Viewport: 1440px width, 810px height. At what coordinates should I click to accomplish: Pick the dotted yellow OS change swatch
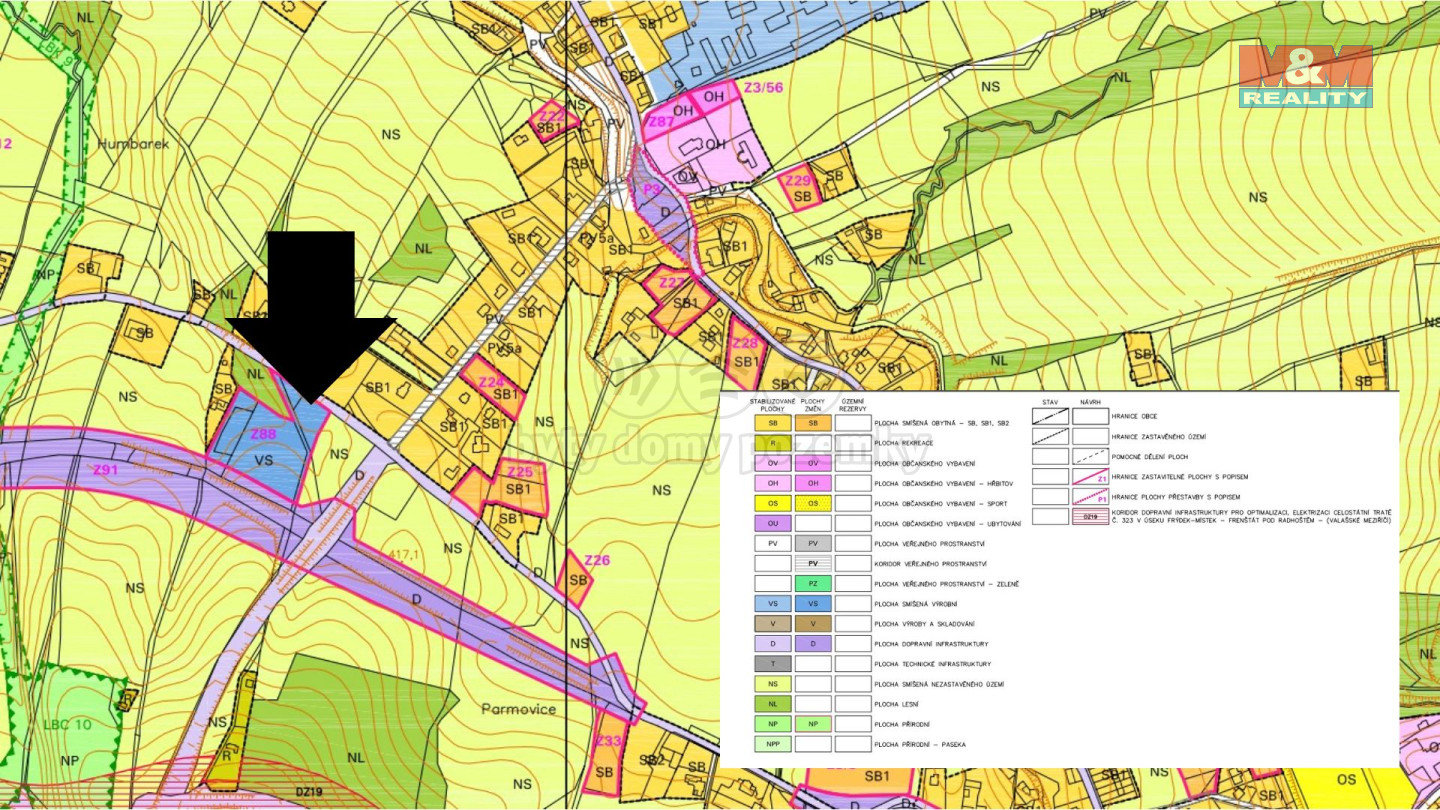(813, 503)
